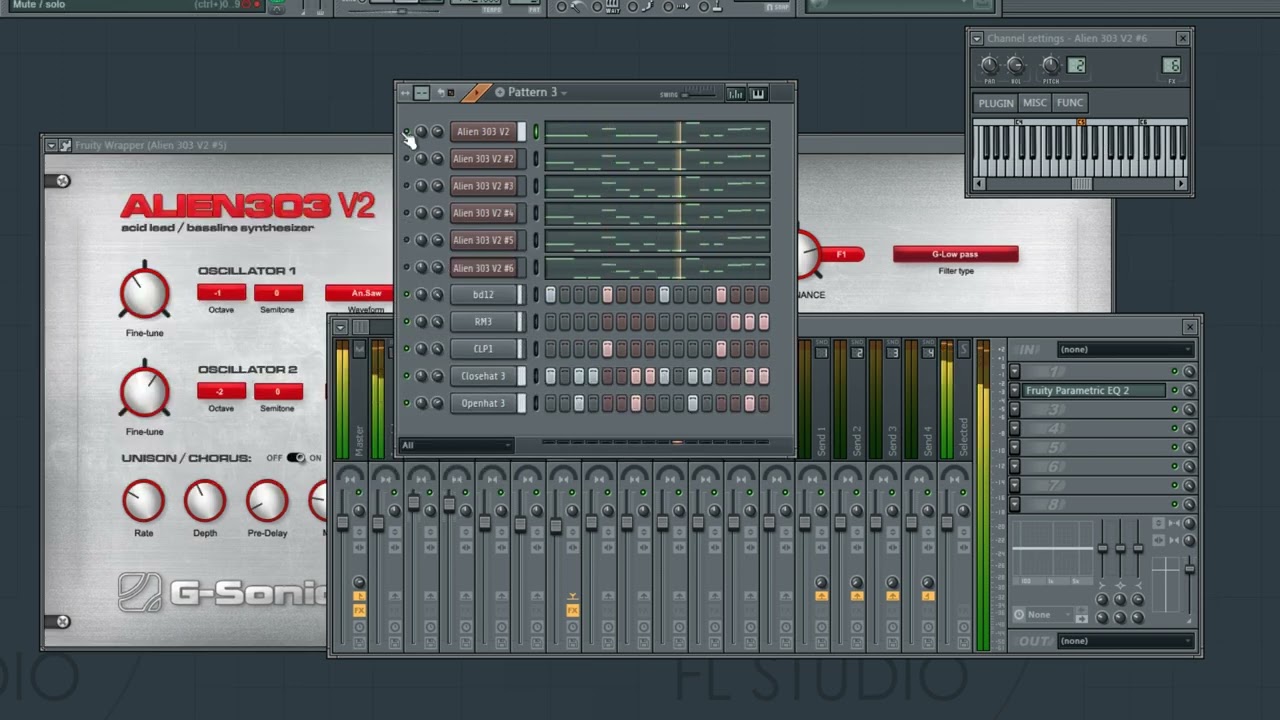Toggle the Unison/Chorus OFF/ON switch

(296, 458)
